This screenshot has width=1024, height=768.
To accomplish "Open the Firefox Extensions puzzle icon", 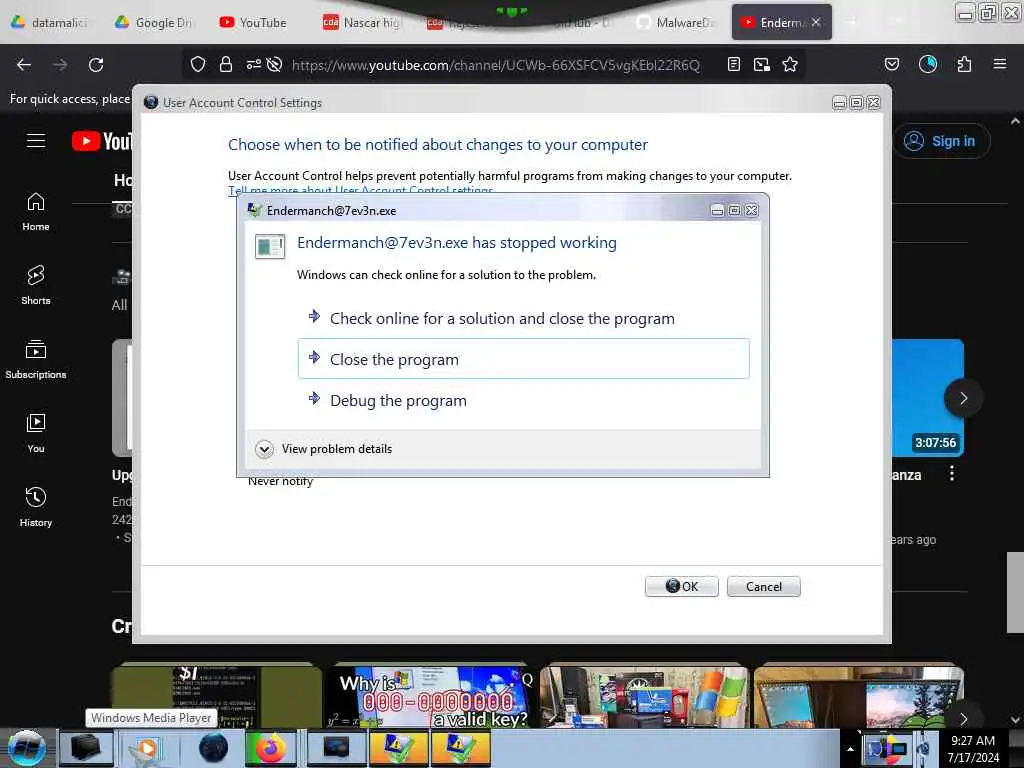I will [964, 64].
